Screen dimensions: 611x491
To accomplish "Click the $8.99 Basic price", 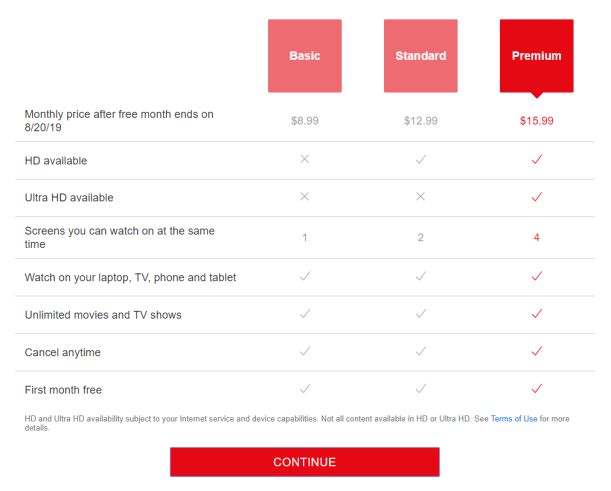I will [x=305, y=121].
